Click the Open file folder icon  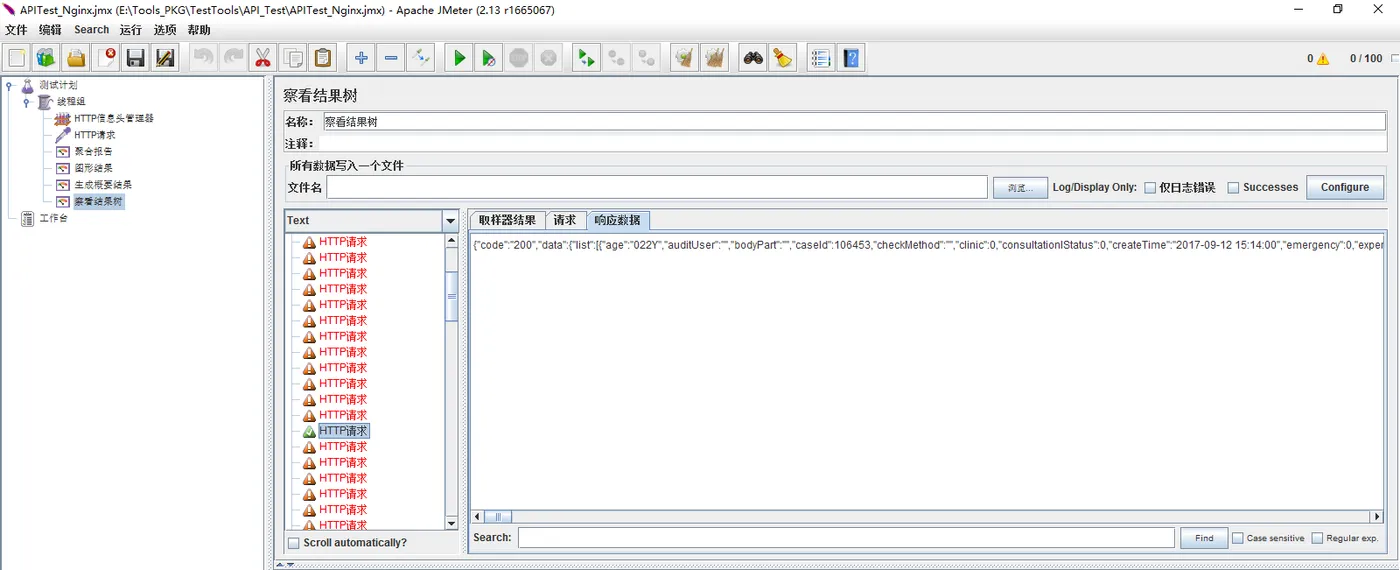pyautogui.click(x=76, y=58)
